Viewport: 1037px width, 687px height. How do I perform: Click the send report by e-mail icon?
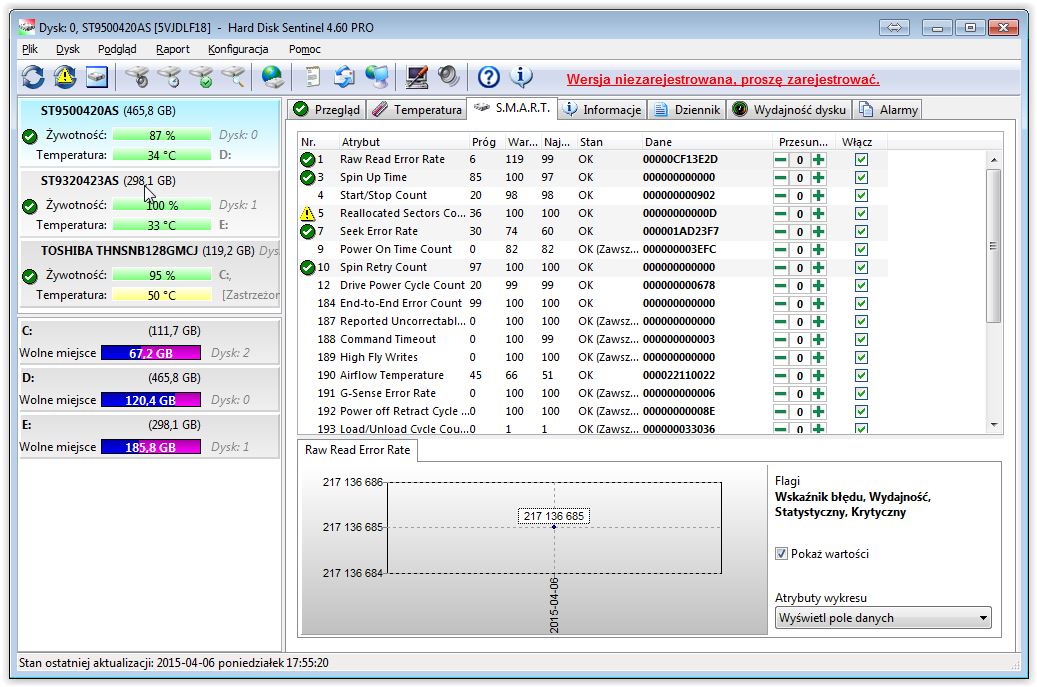click(x=344, y=77)
